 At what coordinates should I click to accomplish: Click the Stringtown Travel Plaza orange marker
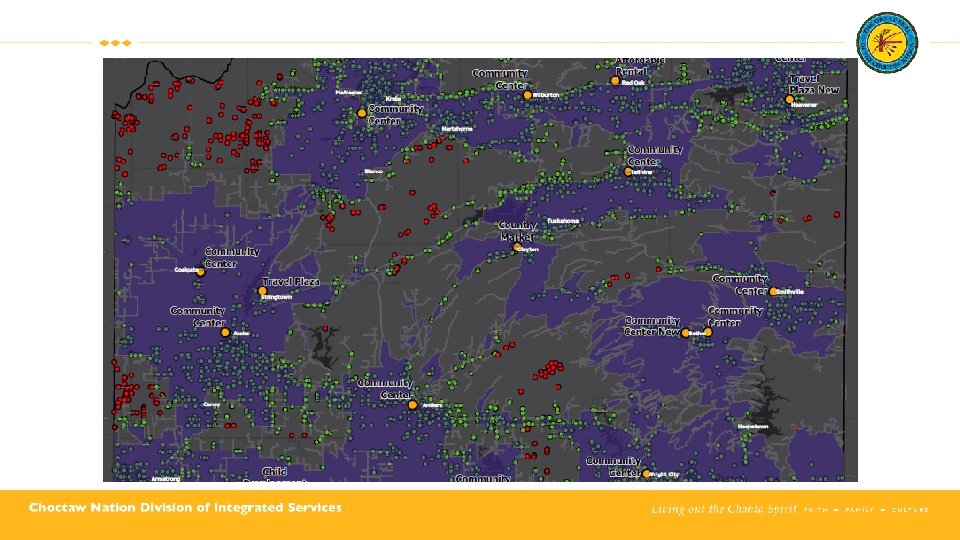pos(262,291)
